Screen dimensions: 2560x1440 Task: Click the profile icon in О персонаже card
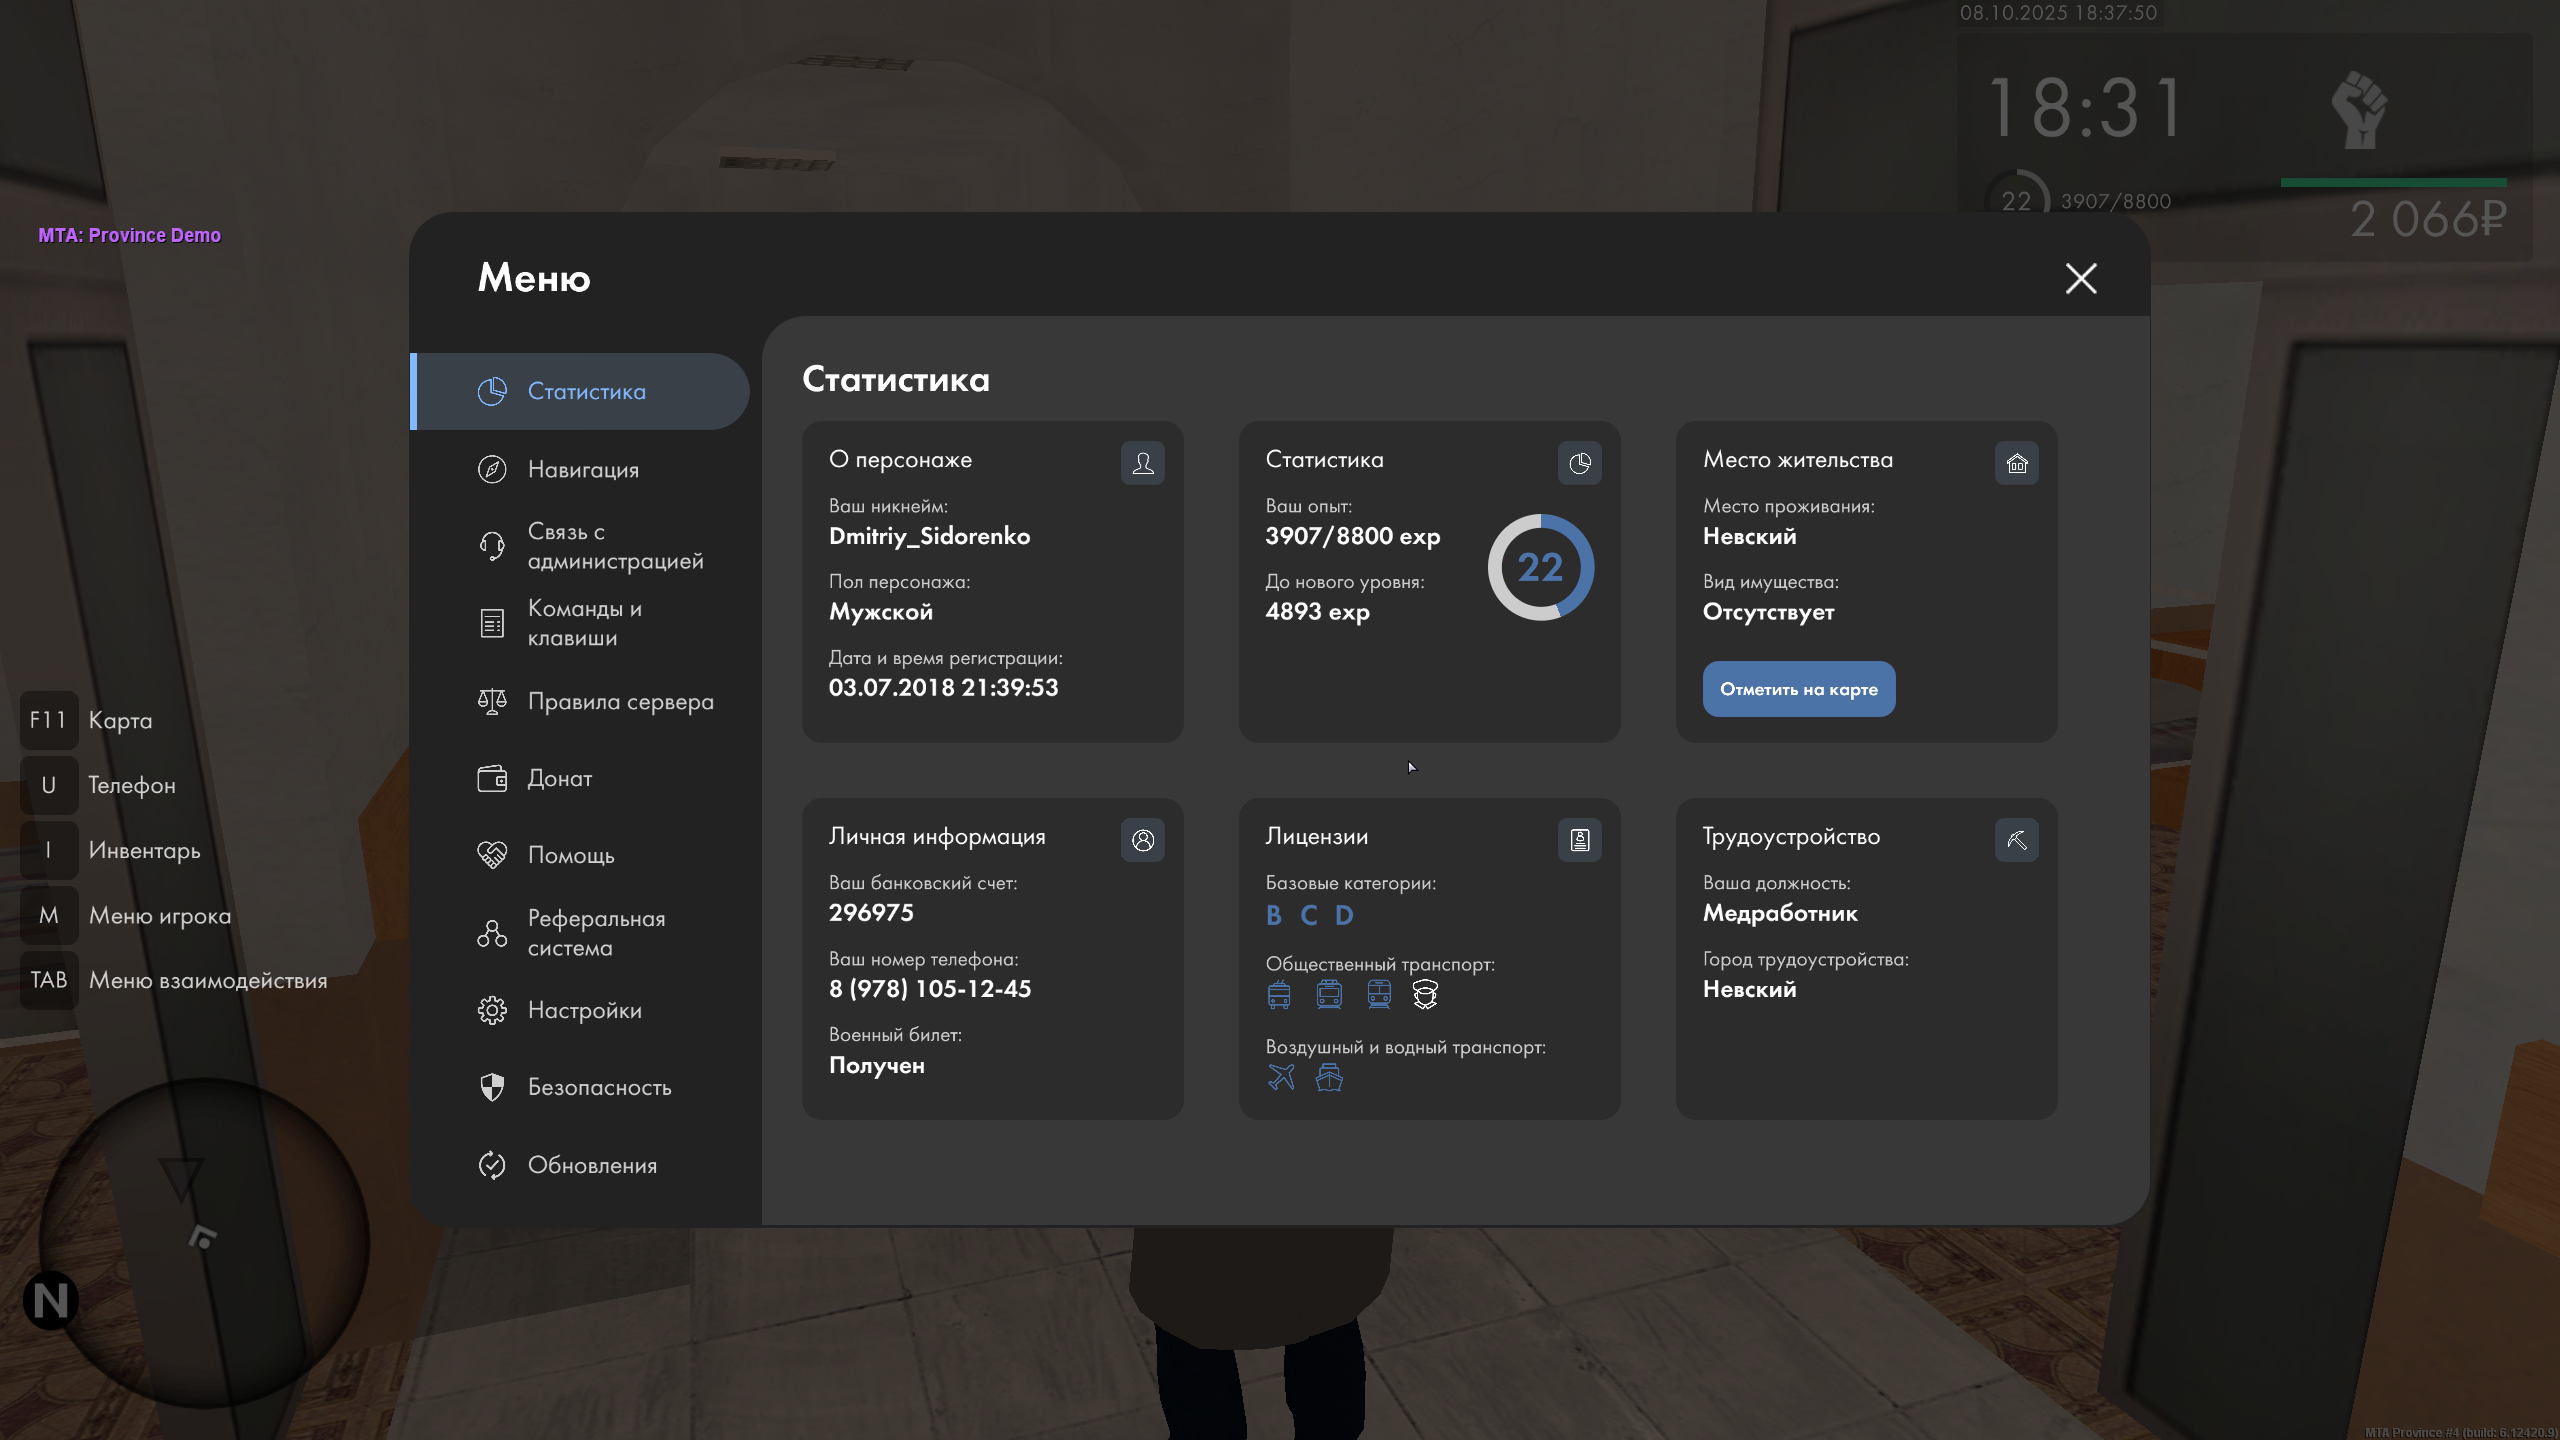coord(1143,463)
